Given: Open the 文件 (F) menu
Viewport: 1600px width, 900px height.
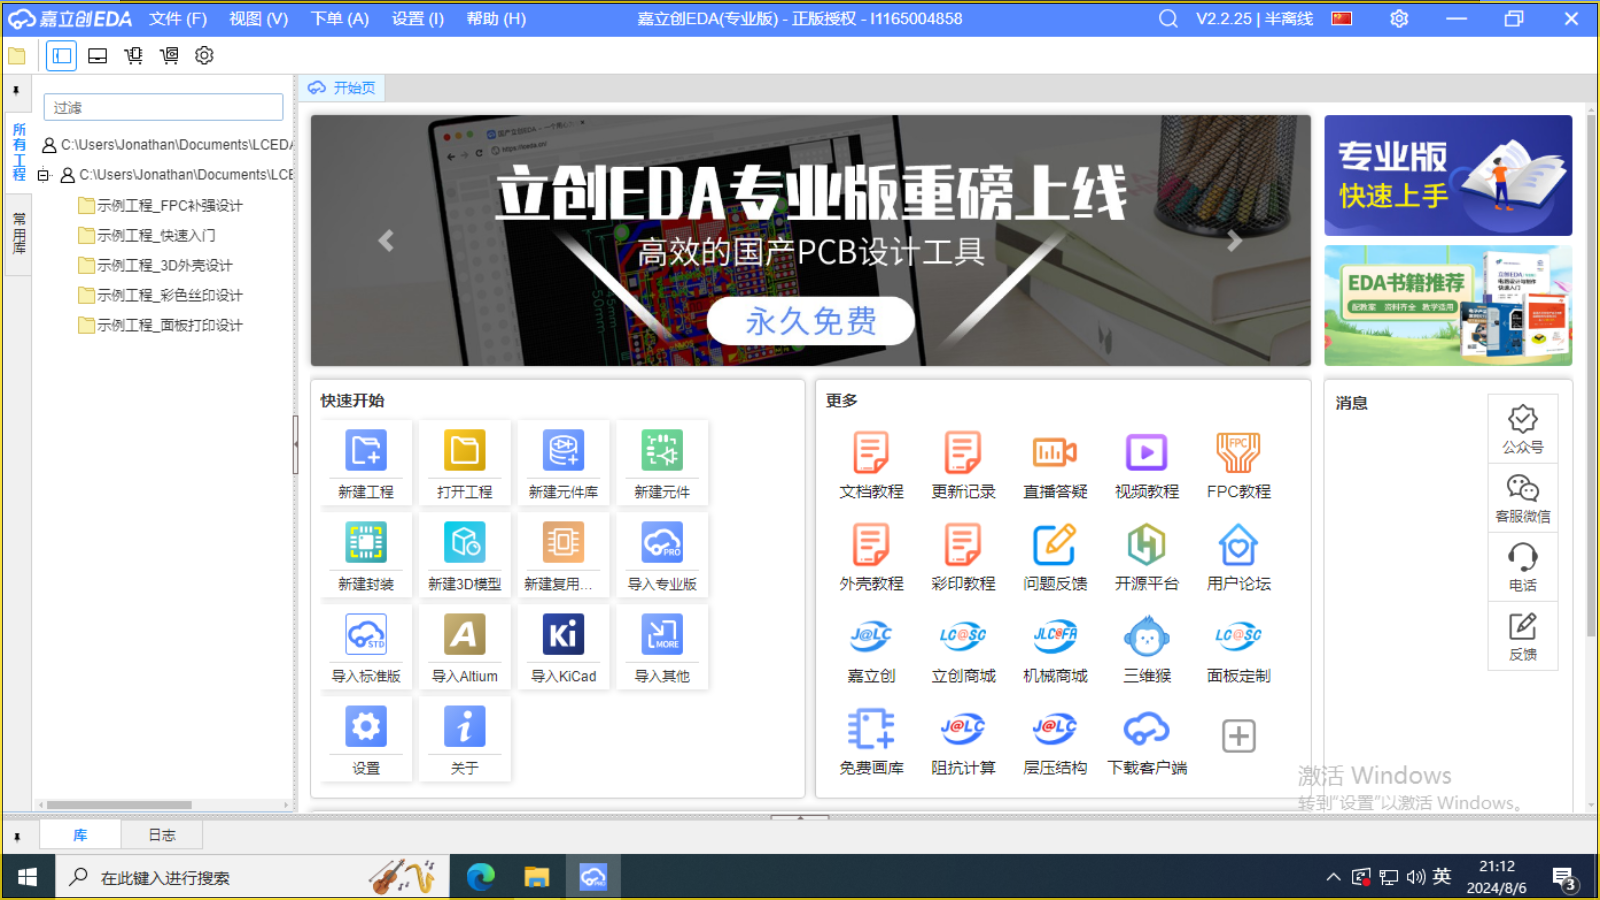Looking at the screenshot, I should click(178, 18).
